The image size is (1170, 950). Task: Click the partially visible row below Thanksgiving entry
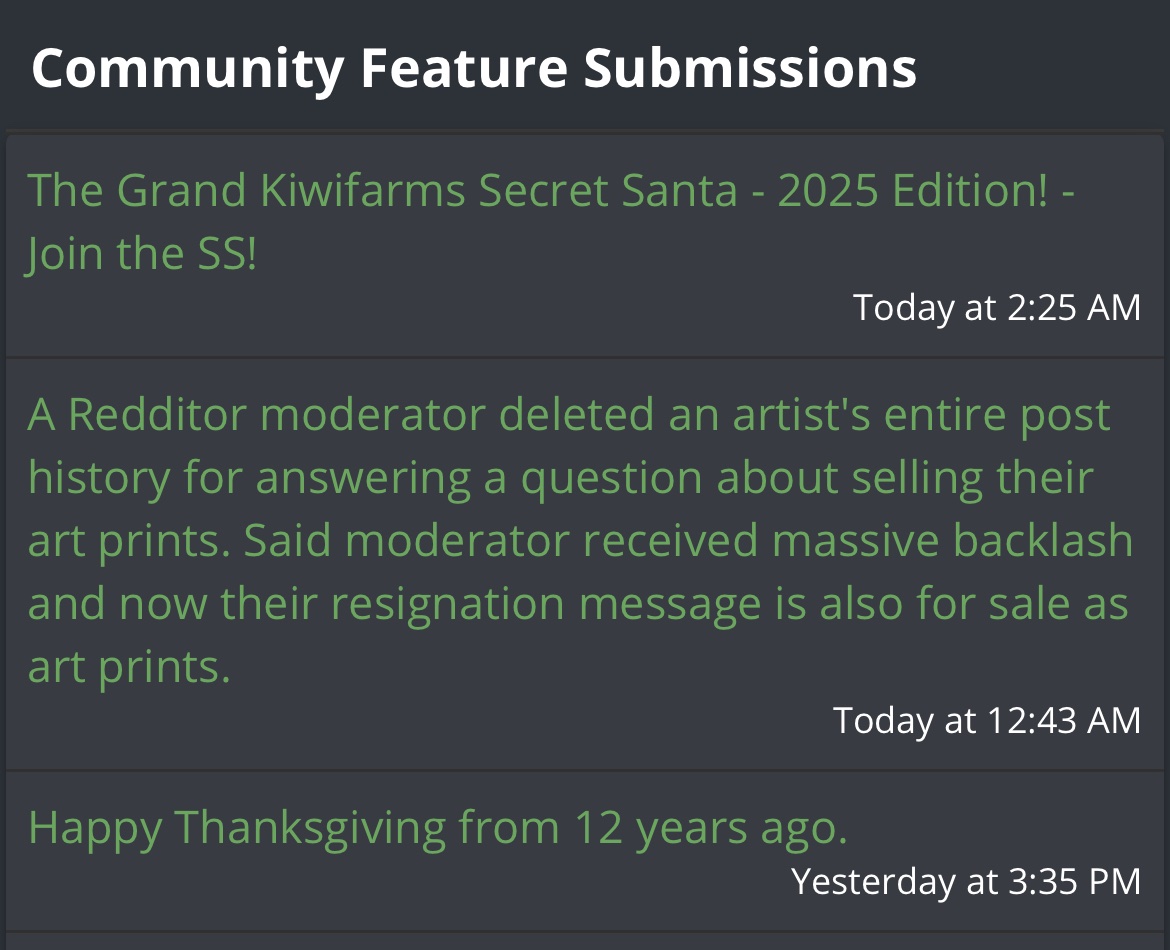pos(585,941)
